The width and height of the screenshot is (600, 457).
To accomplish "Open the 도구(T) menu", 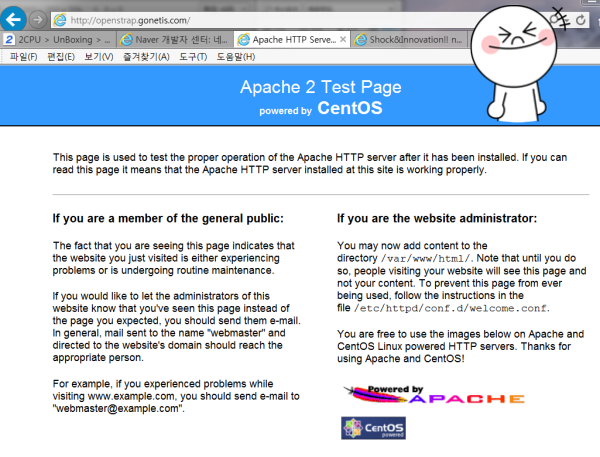I will 193,57.
